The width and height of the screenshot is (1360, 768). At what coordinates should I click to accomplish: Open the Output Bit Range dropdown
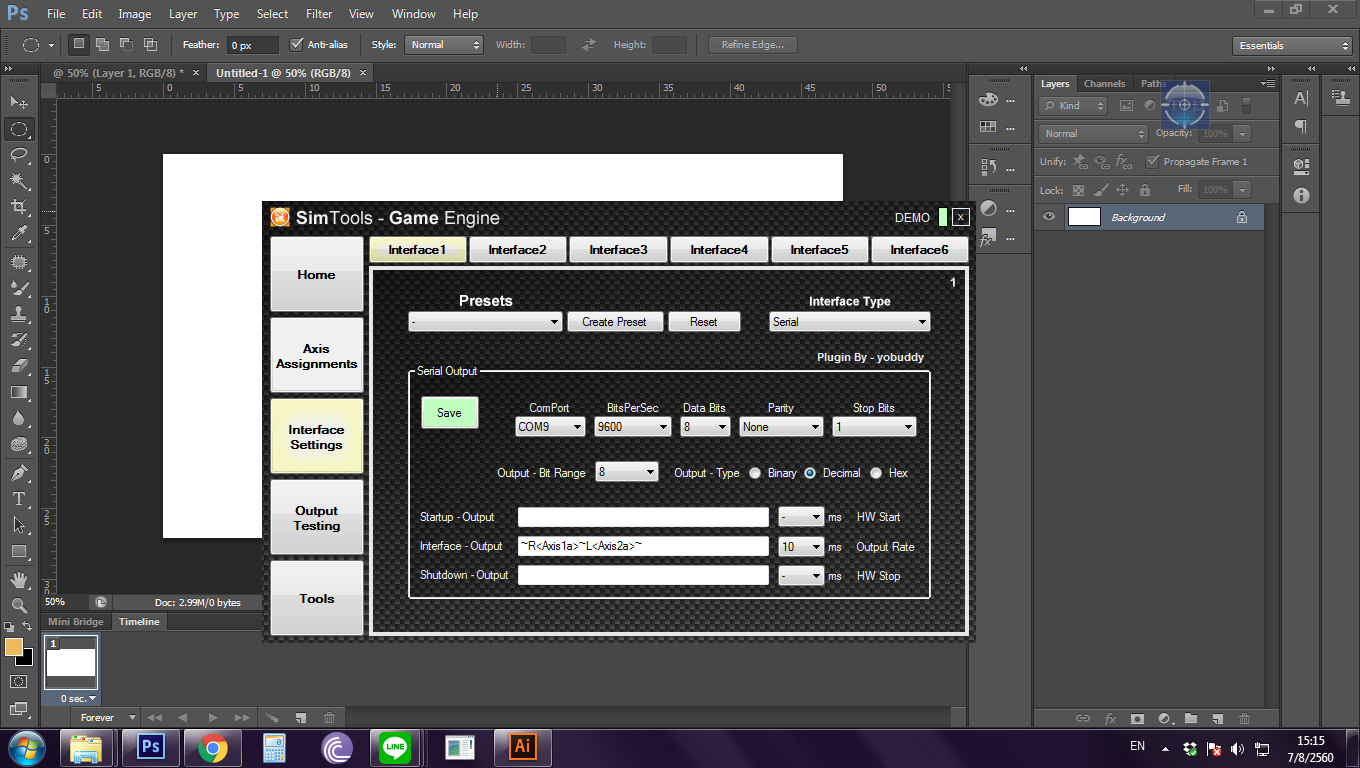coord(627,472)
